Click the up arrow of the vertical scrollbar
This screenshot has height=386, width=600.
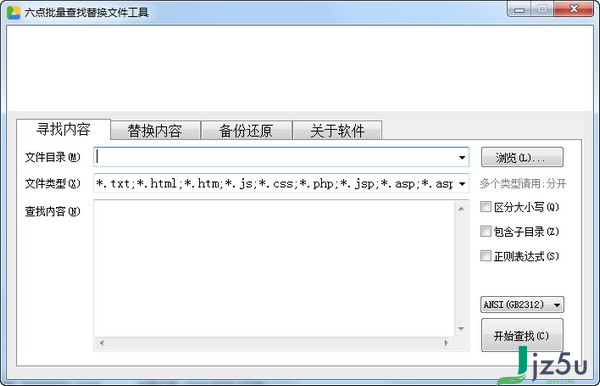click(x=461, y=208)
